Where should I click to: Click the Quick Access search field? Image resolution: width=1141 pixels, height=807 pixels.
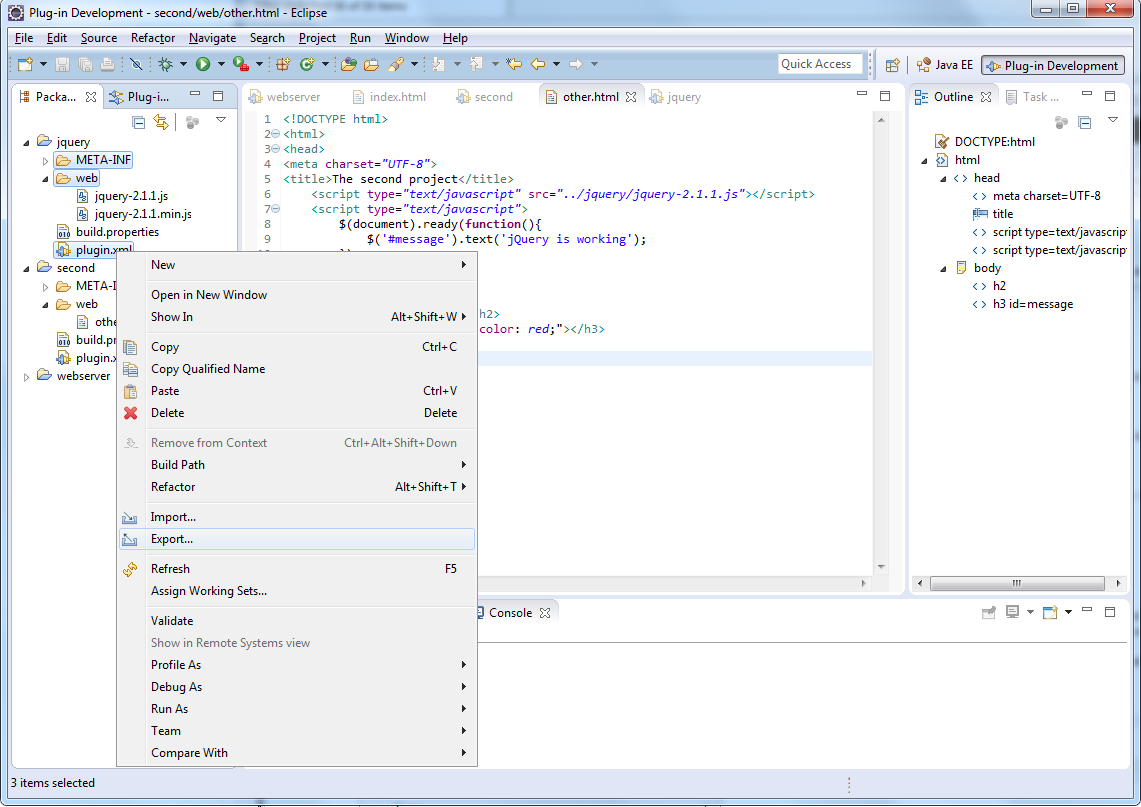point(820,64)
